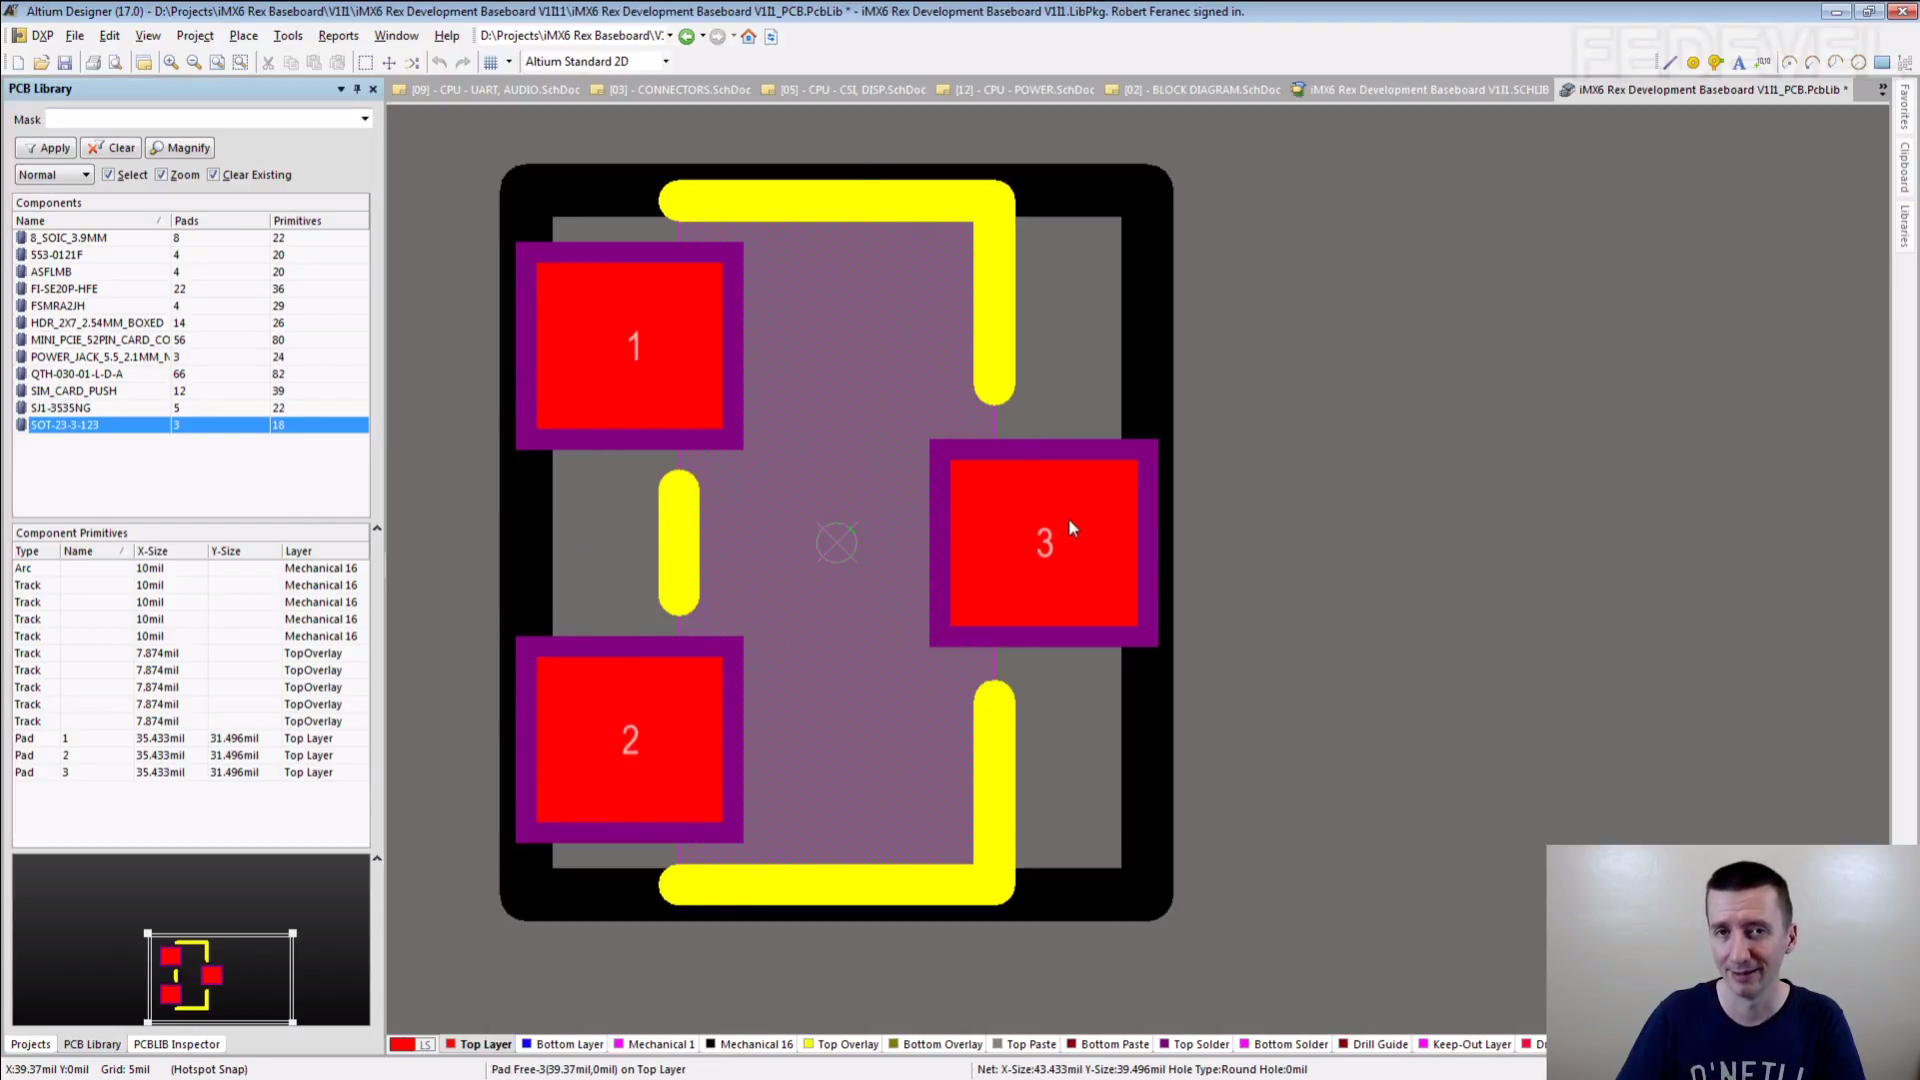Click the Zoom In magnifier icon

(x=171, y=62)
